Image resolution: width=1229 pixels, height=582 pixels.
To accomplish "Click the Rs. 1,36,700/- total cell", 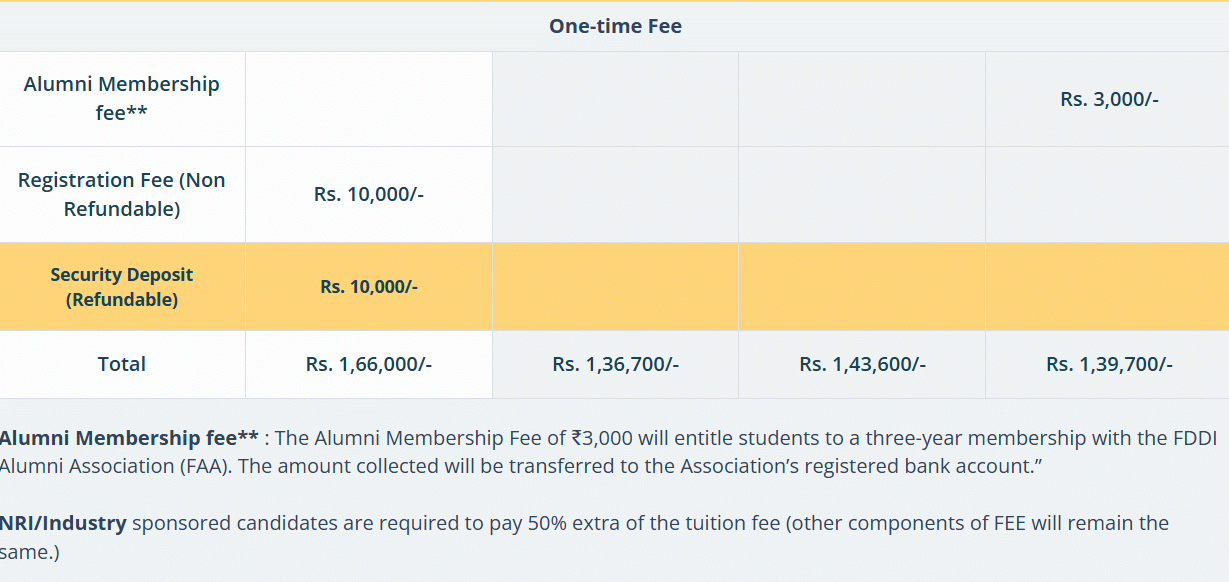I will pos(615,364).
